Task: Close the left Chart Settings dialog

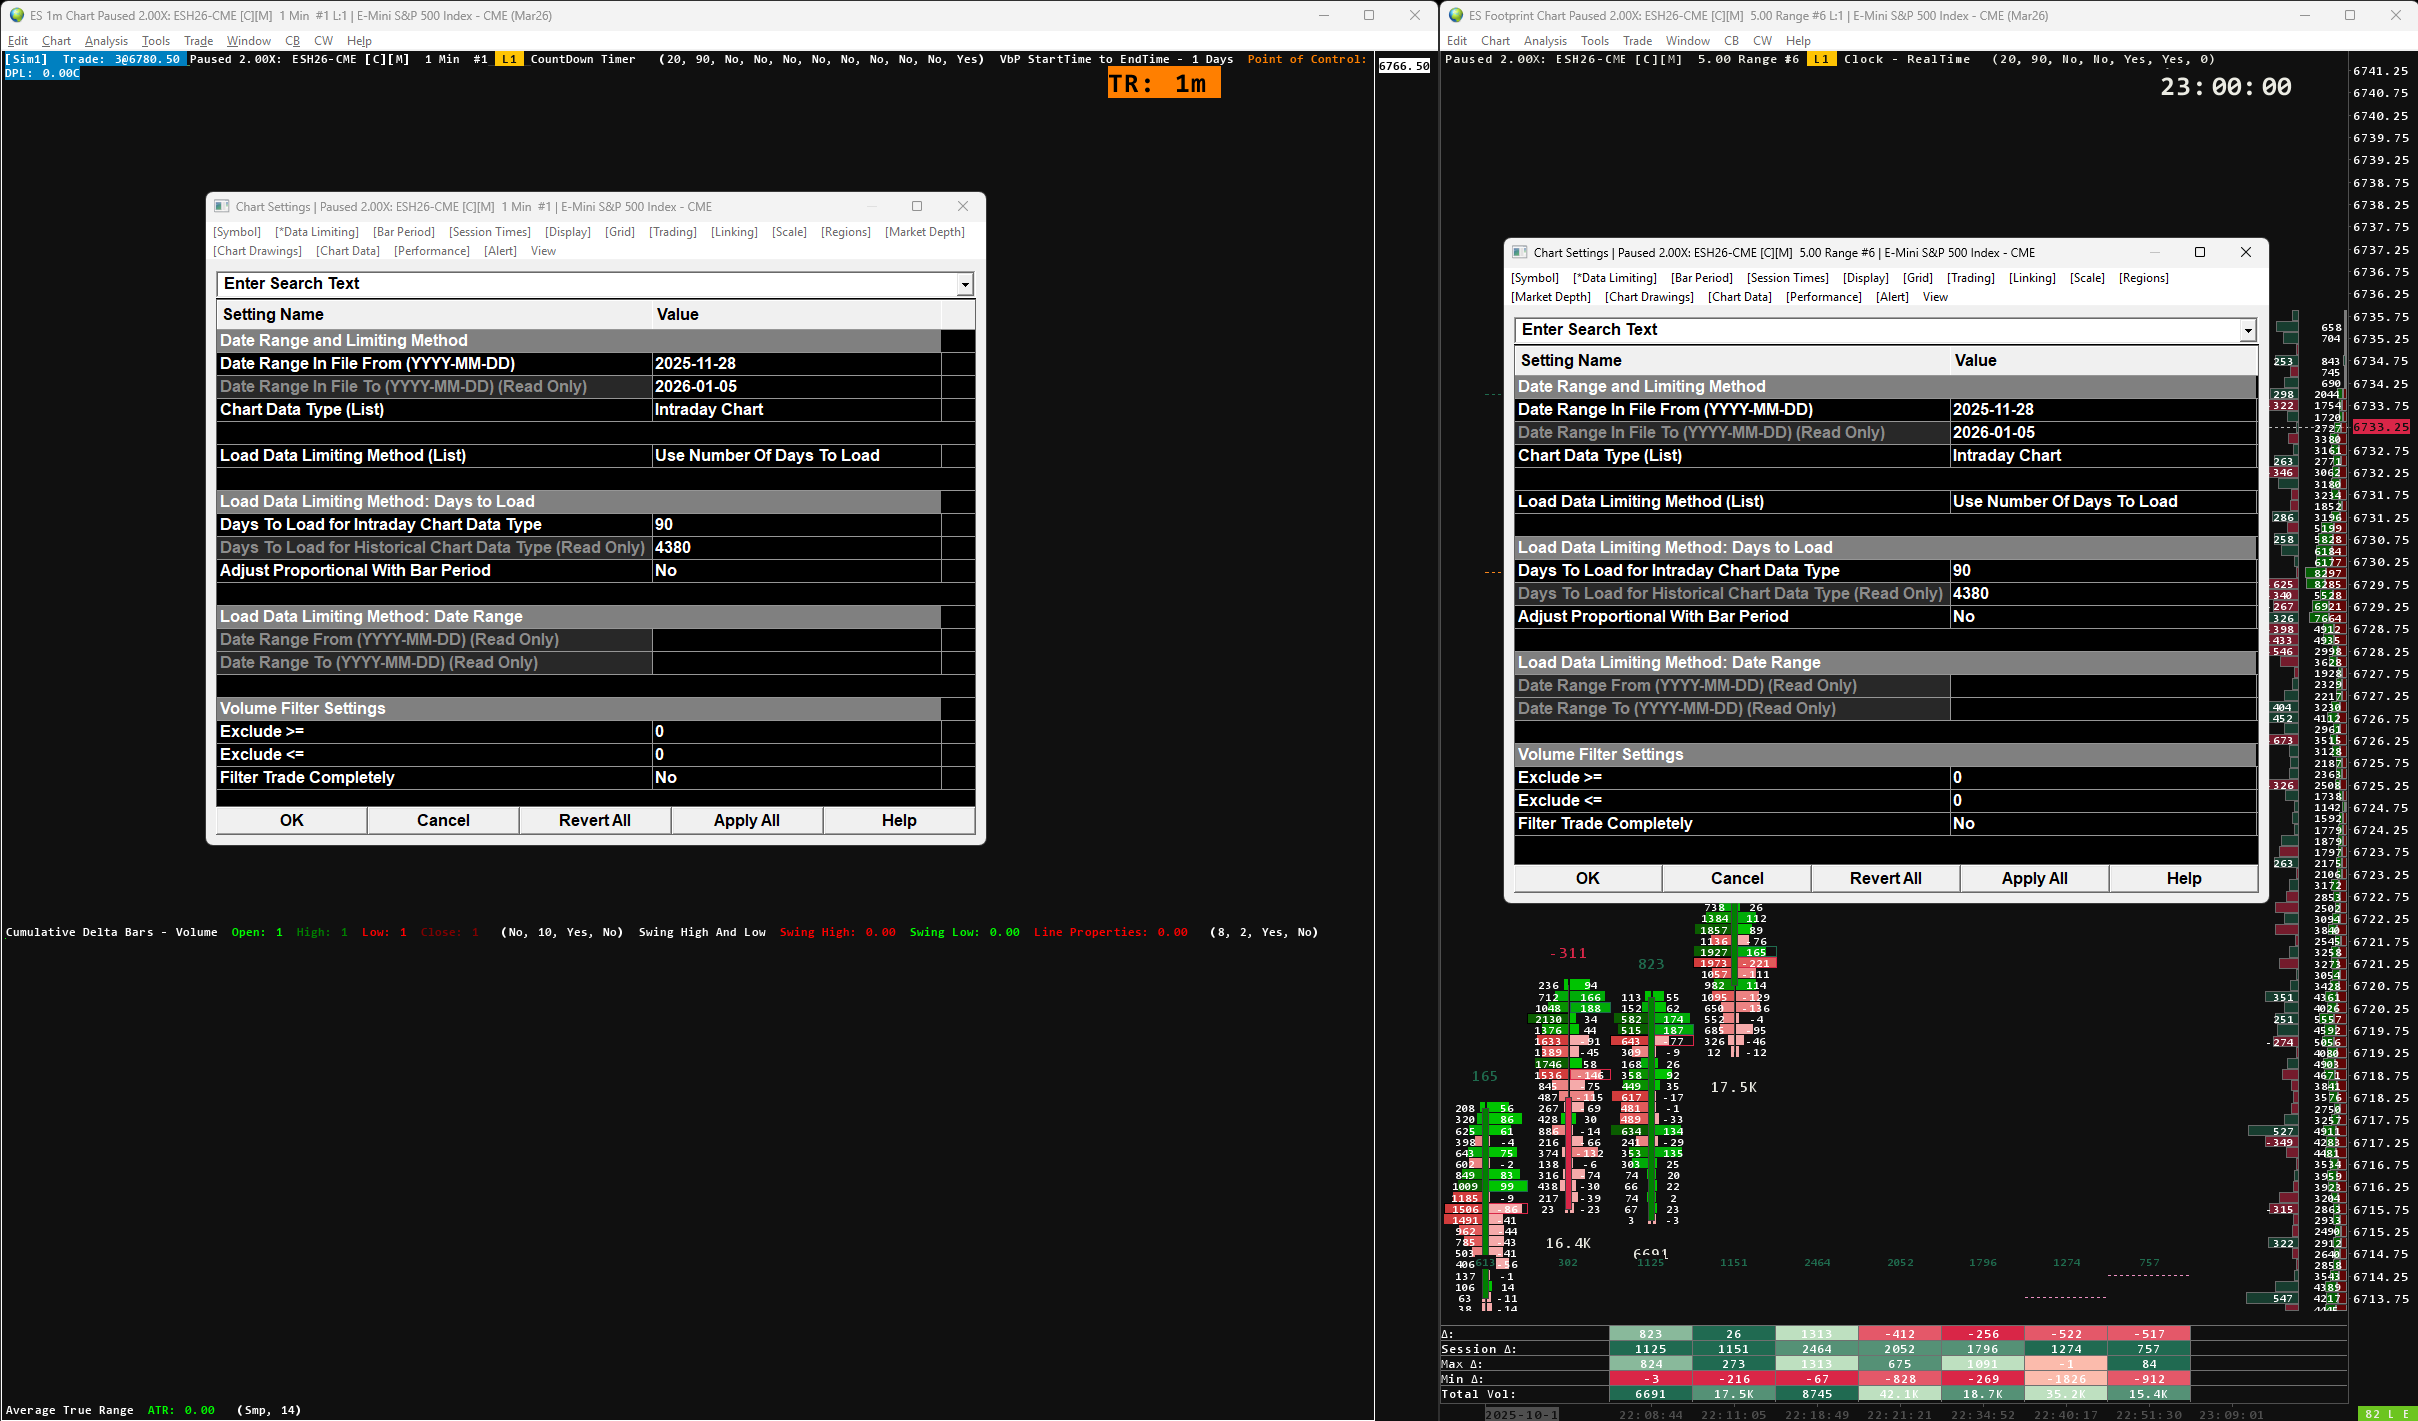Action: tap(962, 206)
